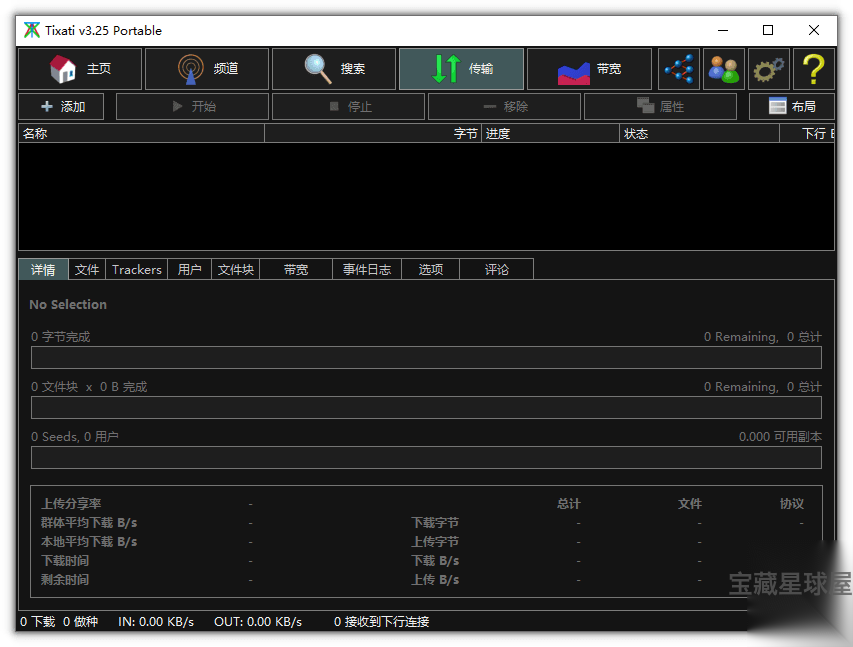Click the '上传字节' label
Image resolution: width=853 pixels, height=647 pixels.
point(435,542)
